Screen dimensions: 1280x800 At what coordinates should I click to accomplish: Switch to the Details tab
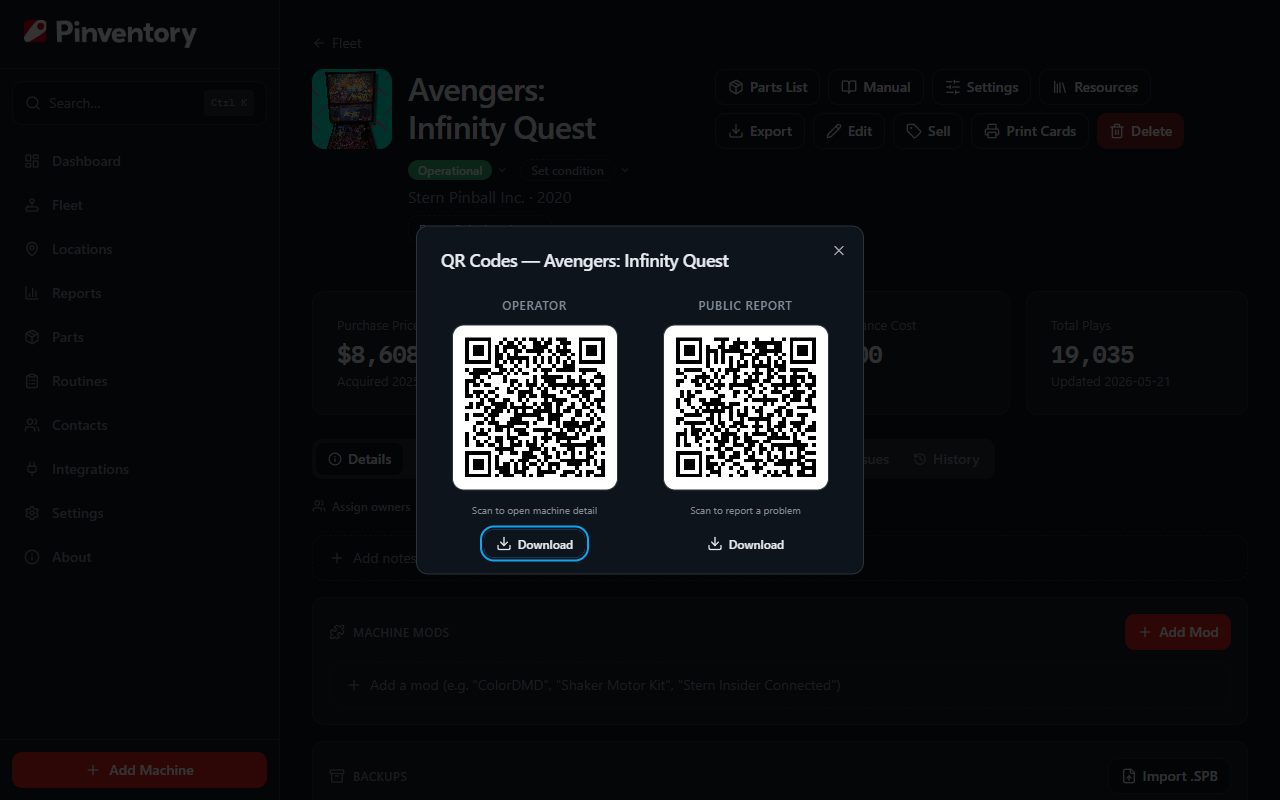tap(359, 459)
